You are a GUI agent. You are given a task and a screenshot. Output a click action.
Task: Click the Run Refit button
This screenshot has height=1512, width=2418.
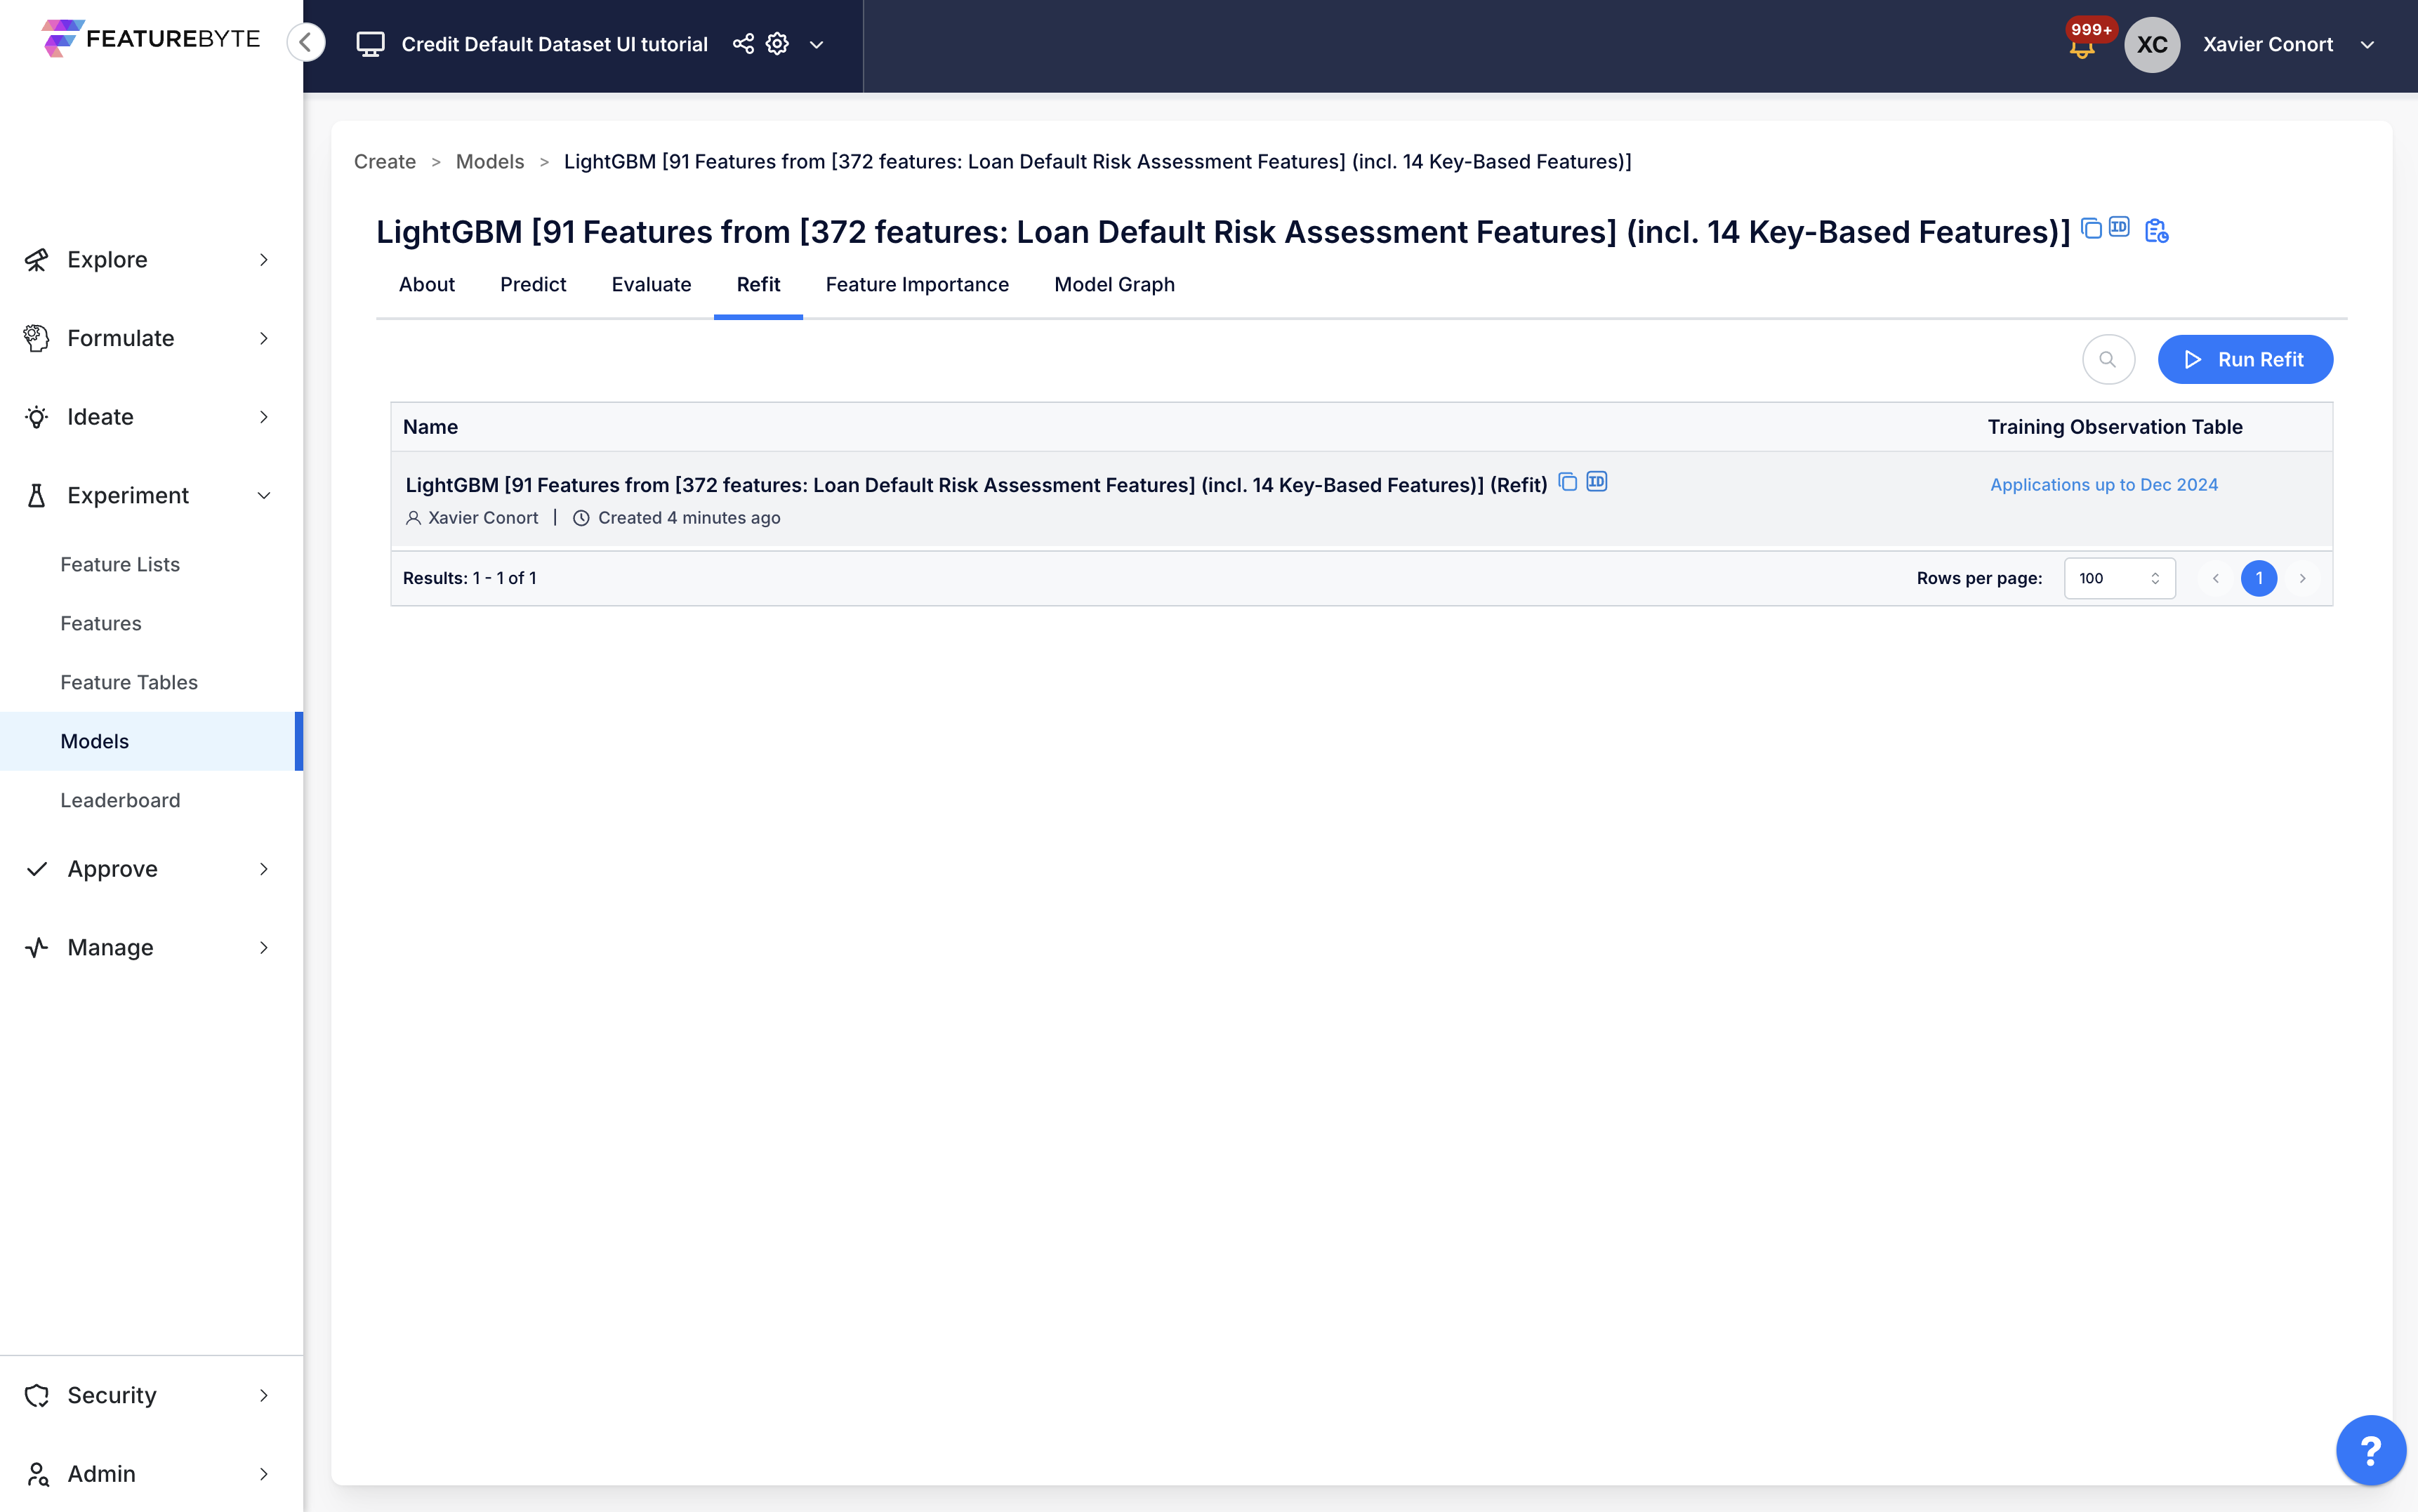point(2245,359)
